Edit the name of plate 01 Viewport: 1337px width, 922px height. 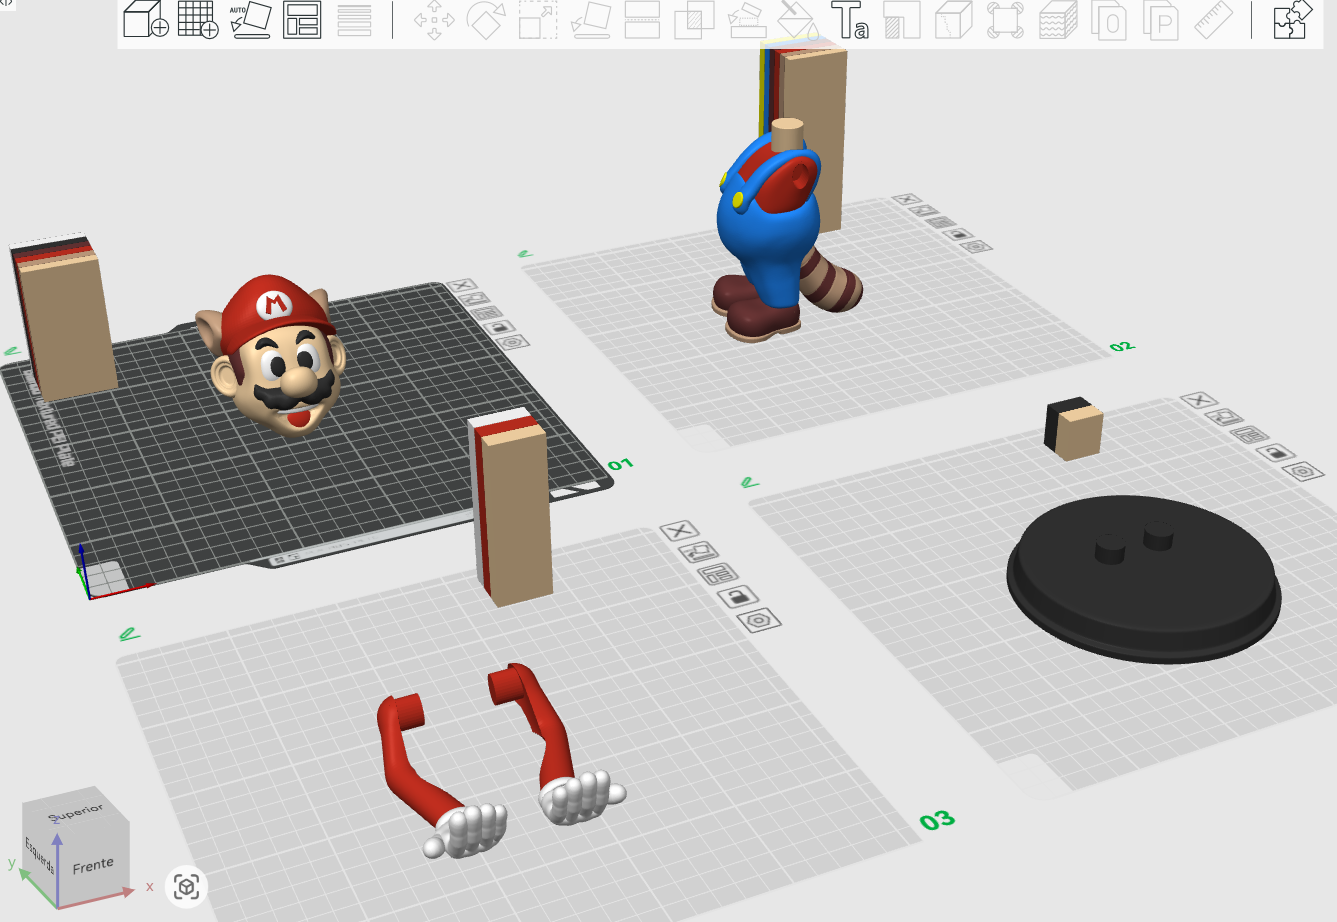(x=12, y=352)
